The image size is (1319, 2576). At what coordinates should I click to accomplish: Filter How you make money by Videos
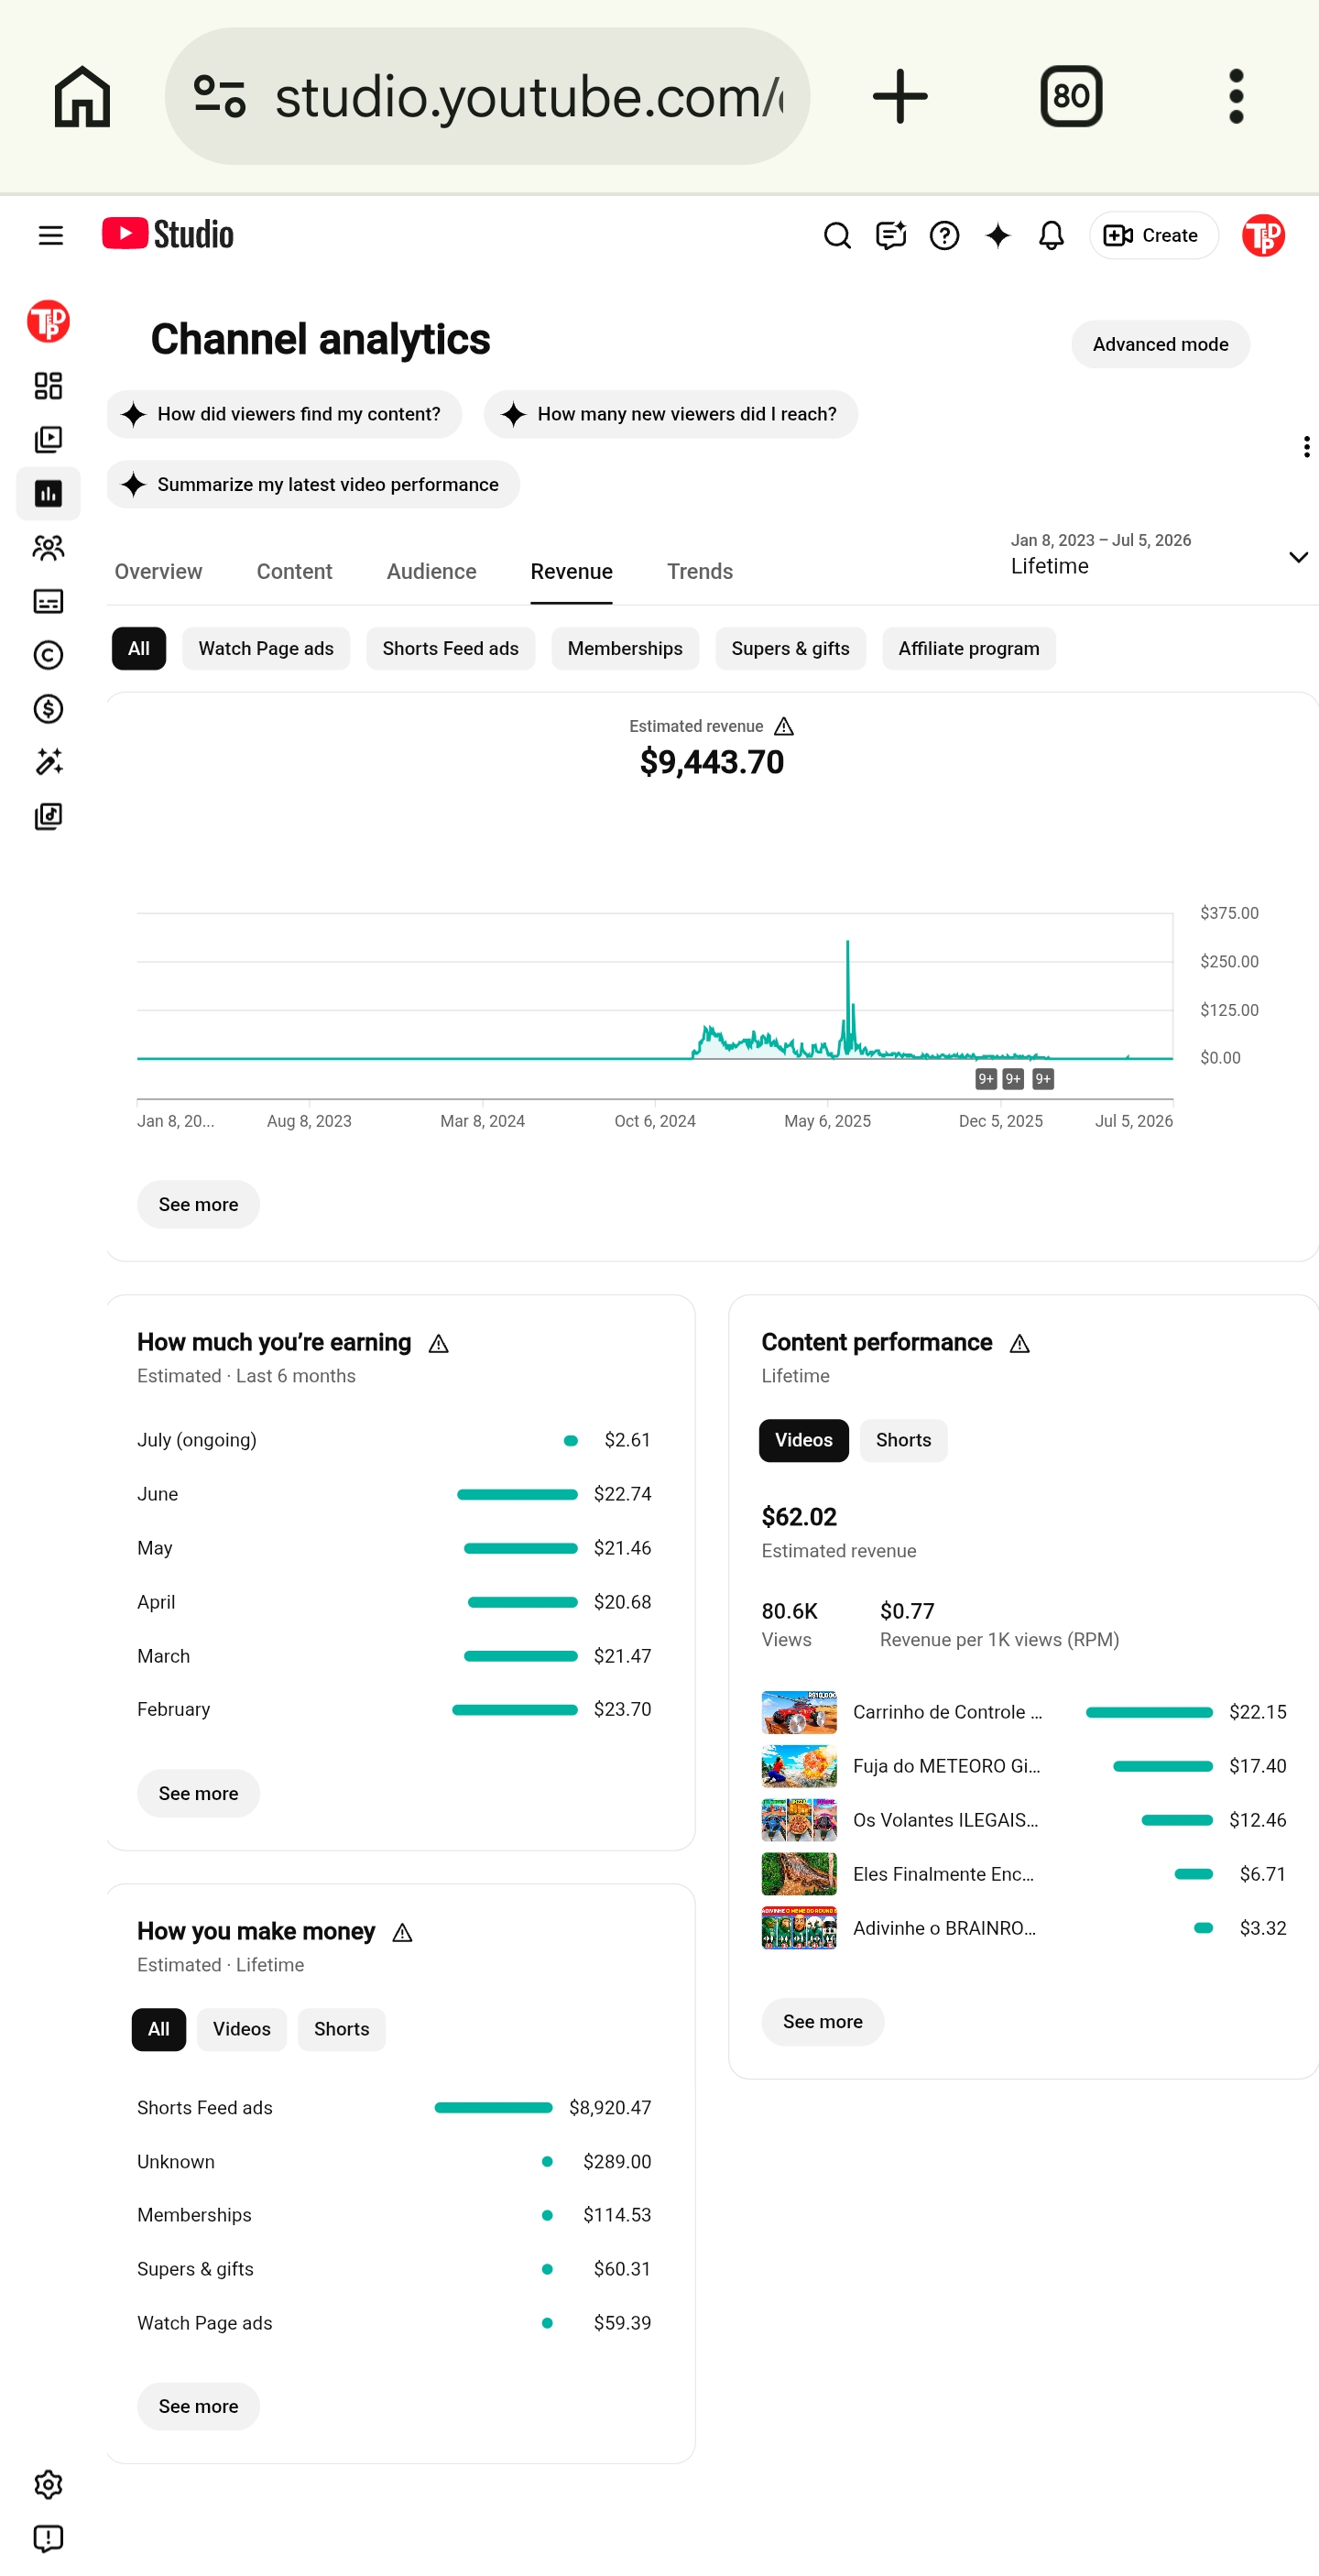tap(241, 2029)
